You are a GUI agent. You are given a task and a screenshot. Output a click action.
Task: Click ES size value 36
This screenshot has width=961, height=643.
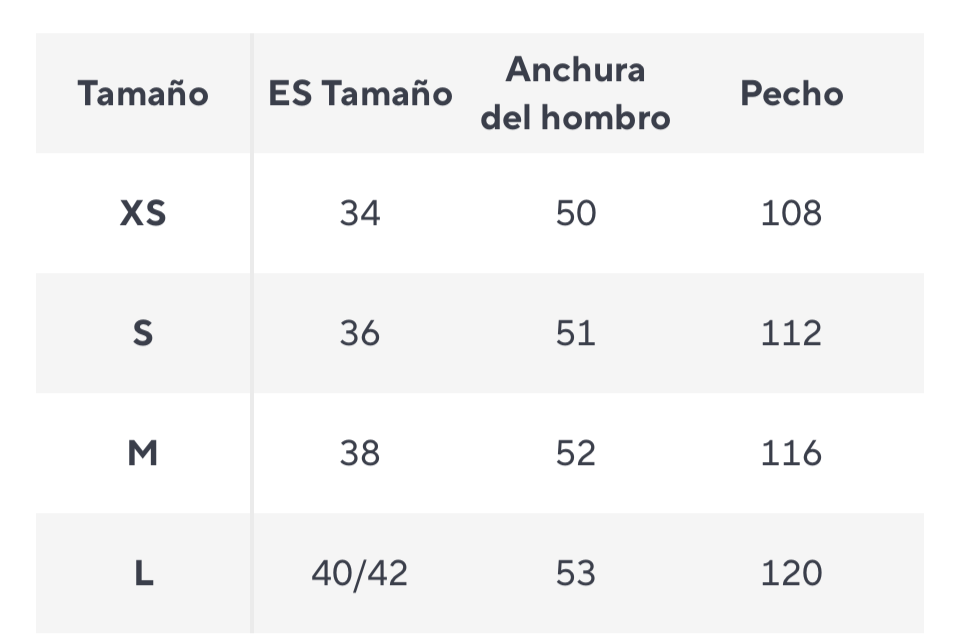(360, 333)
